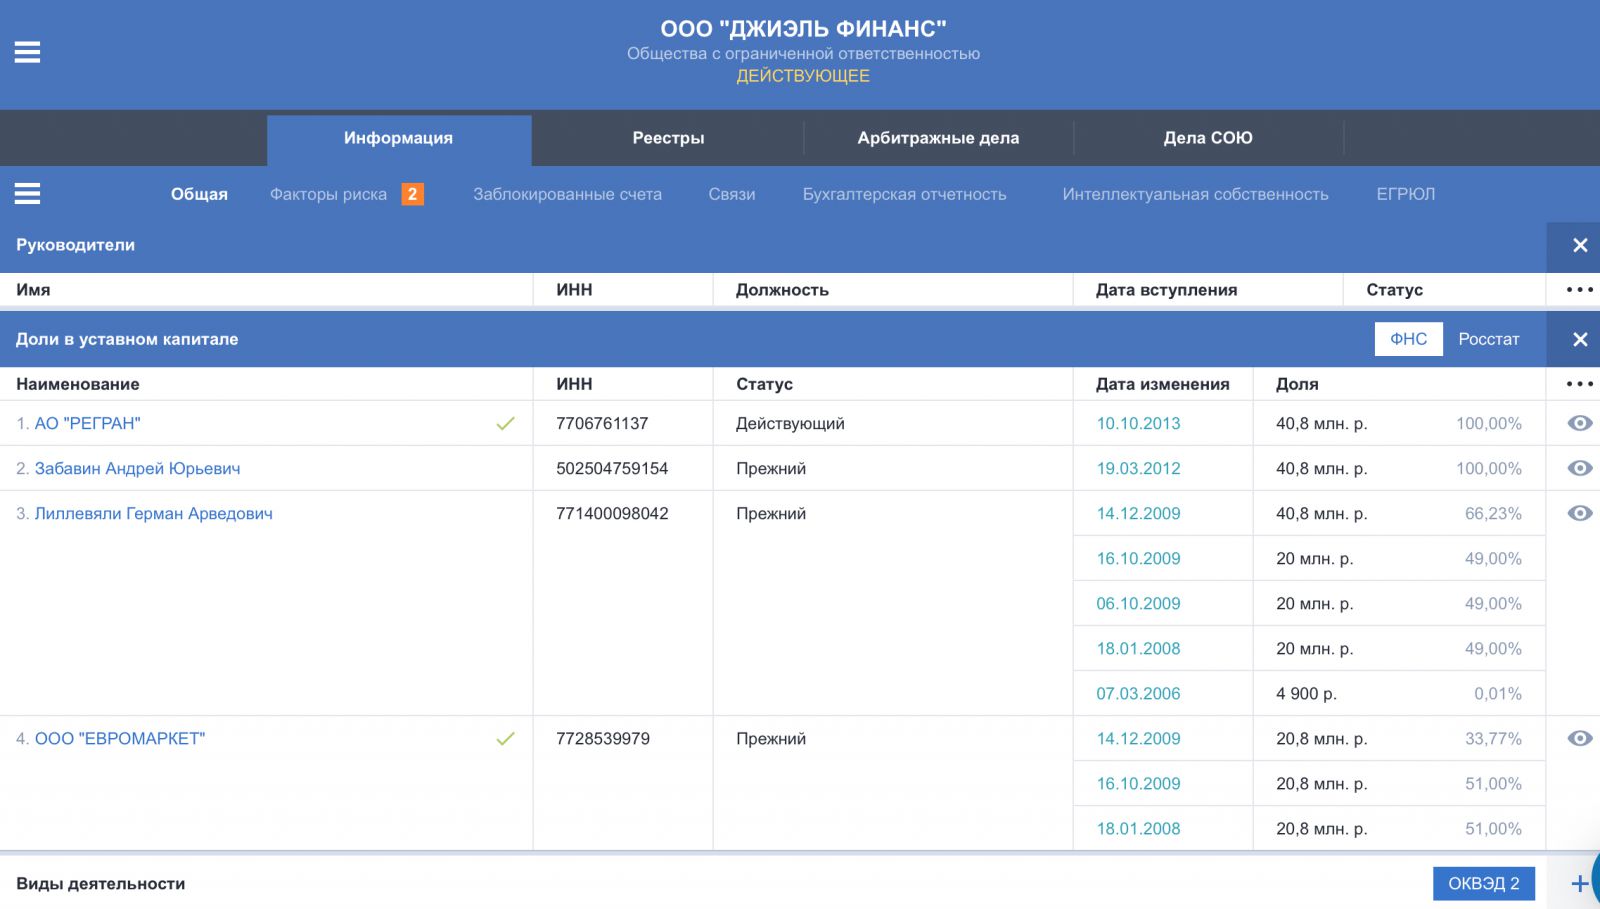Click the date 07.03.2006

(x=1138, y=693)
